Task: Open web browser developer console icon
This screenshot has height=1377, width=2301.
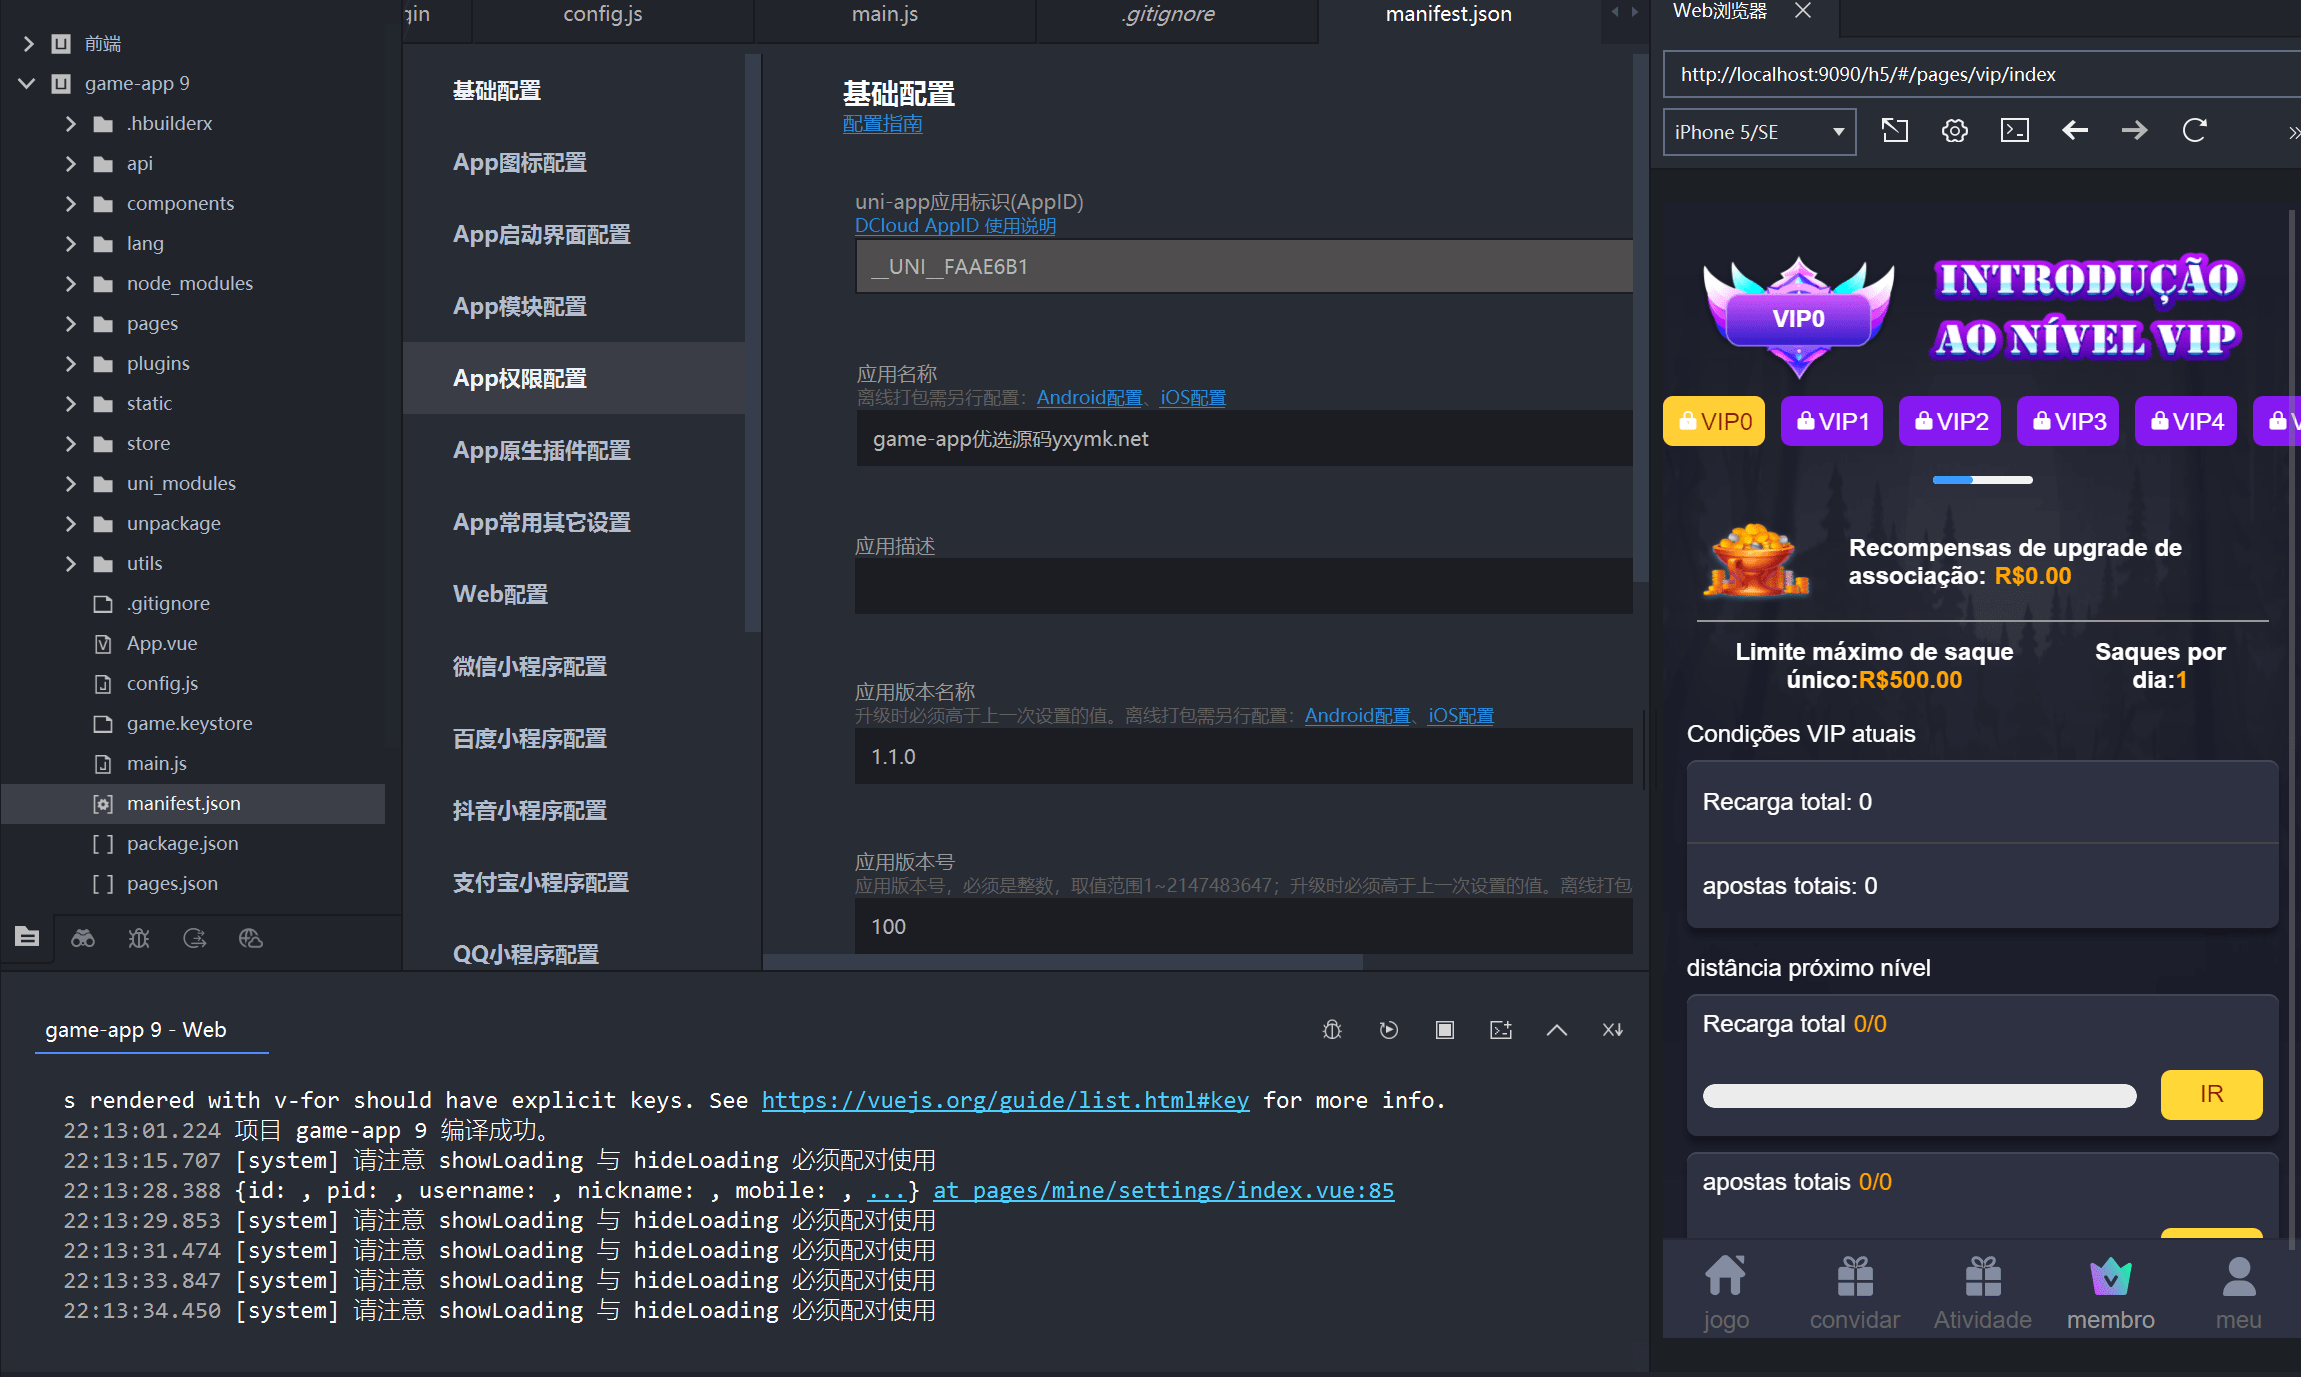Action: coord(2015,131)
